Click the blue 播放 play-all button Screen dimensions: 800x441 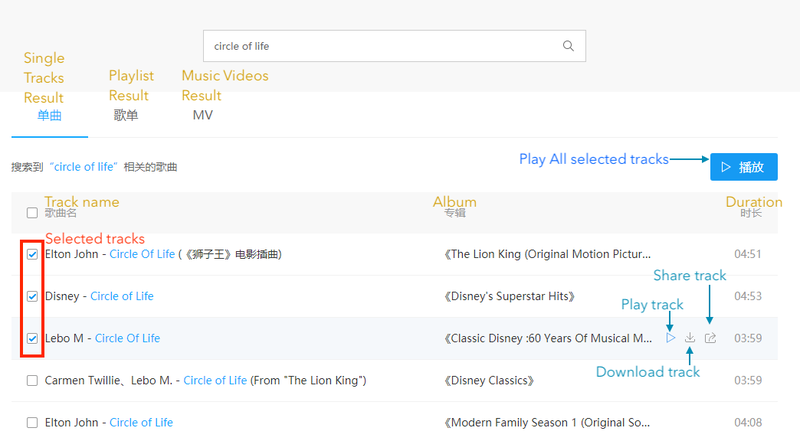click(x=743, y=167)
